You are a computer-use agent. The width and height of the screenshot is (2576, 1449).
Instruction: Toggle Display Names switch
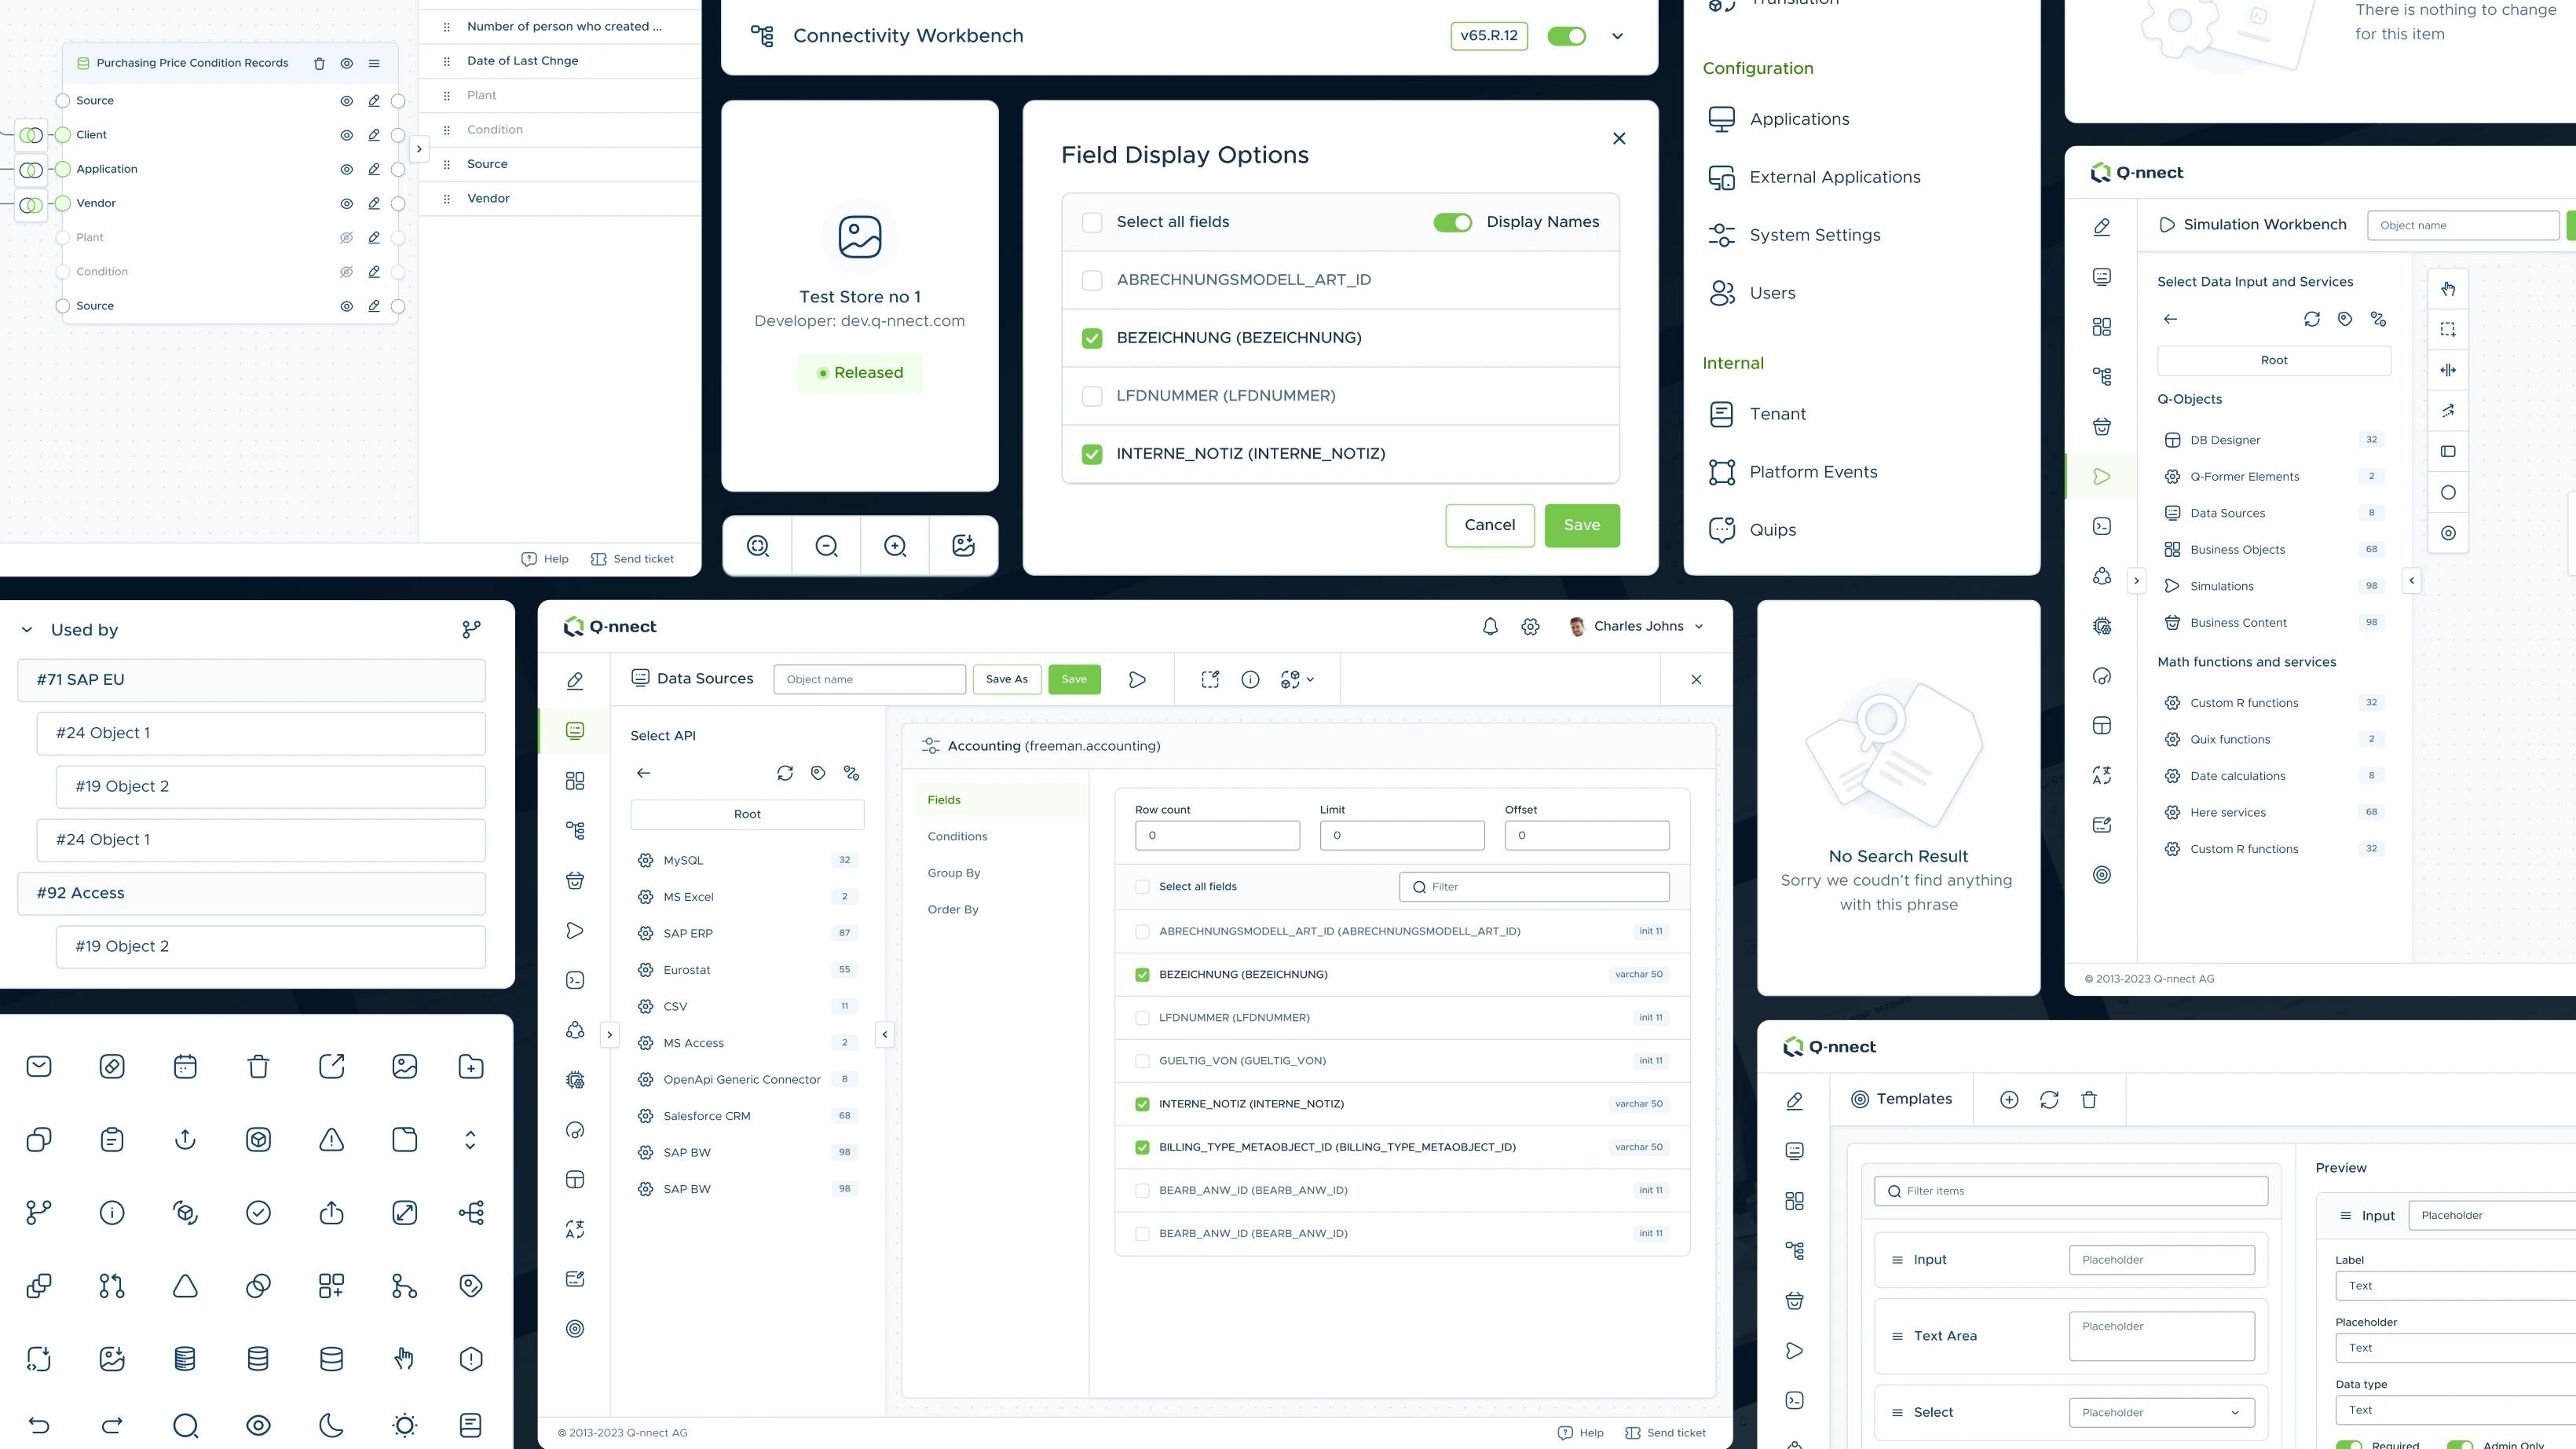pyautogui.click(x=1452, y=222)
